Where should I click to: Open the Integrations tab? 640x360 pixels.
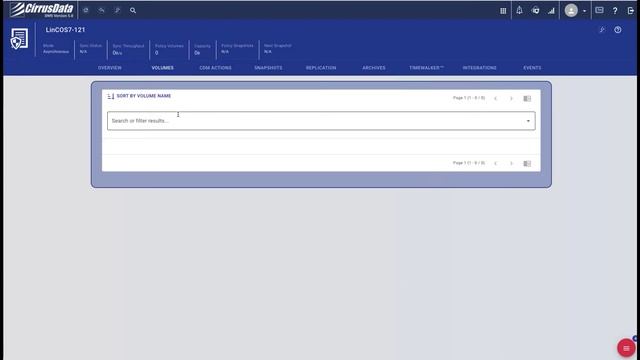click(x=480, y=68)
